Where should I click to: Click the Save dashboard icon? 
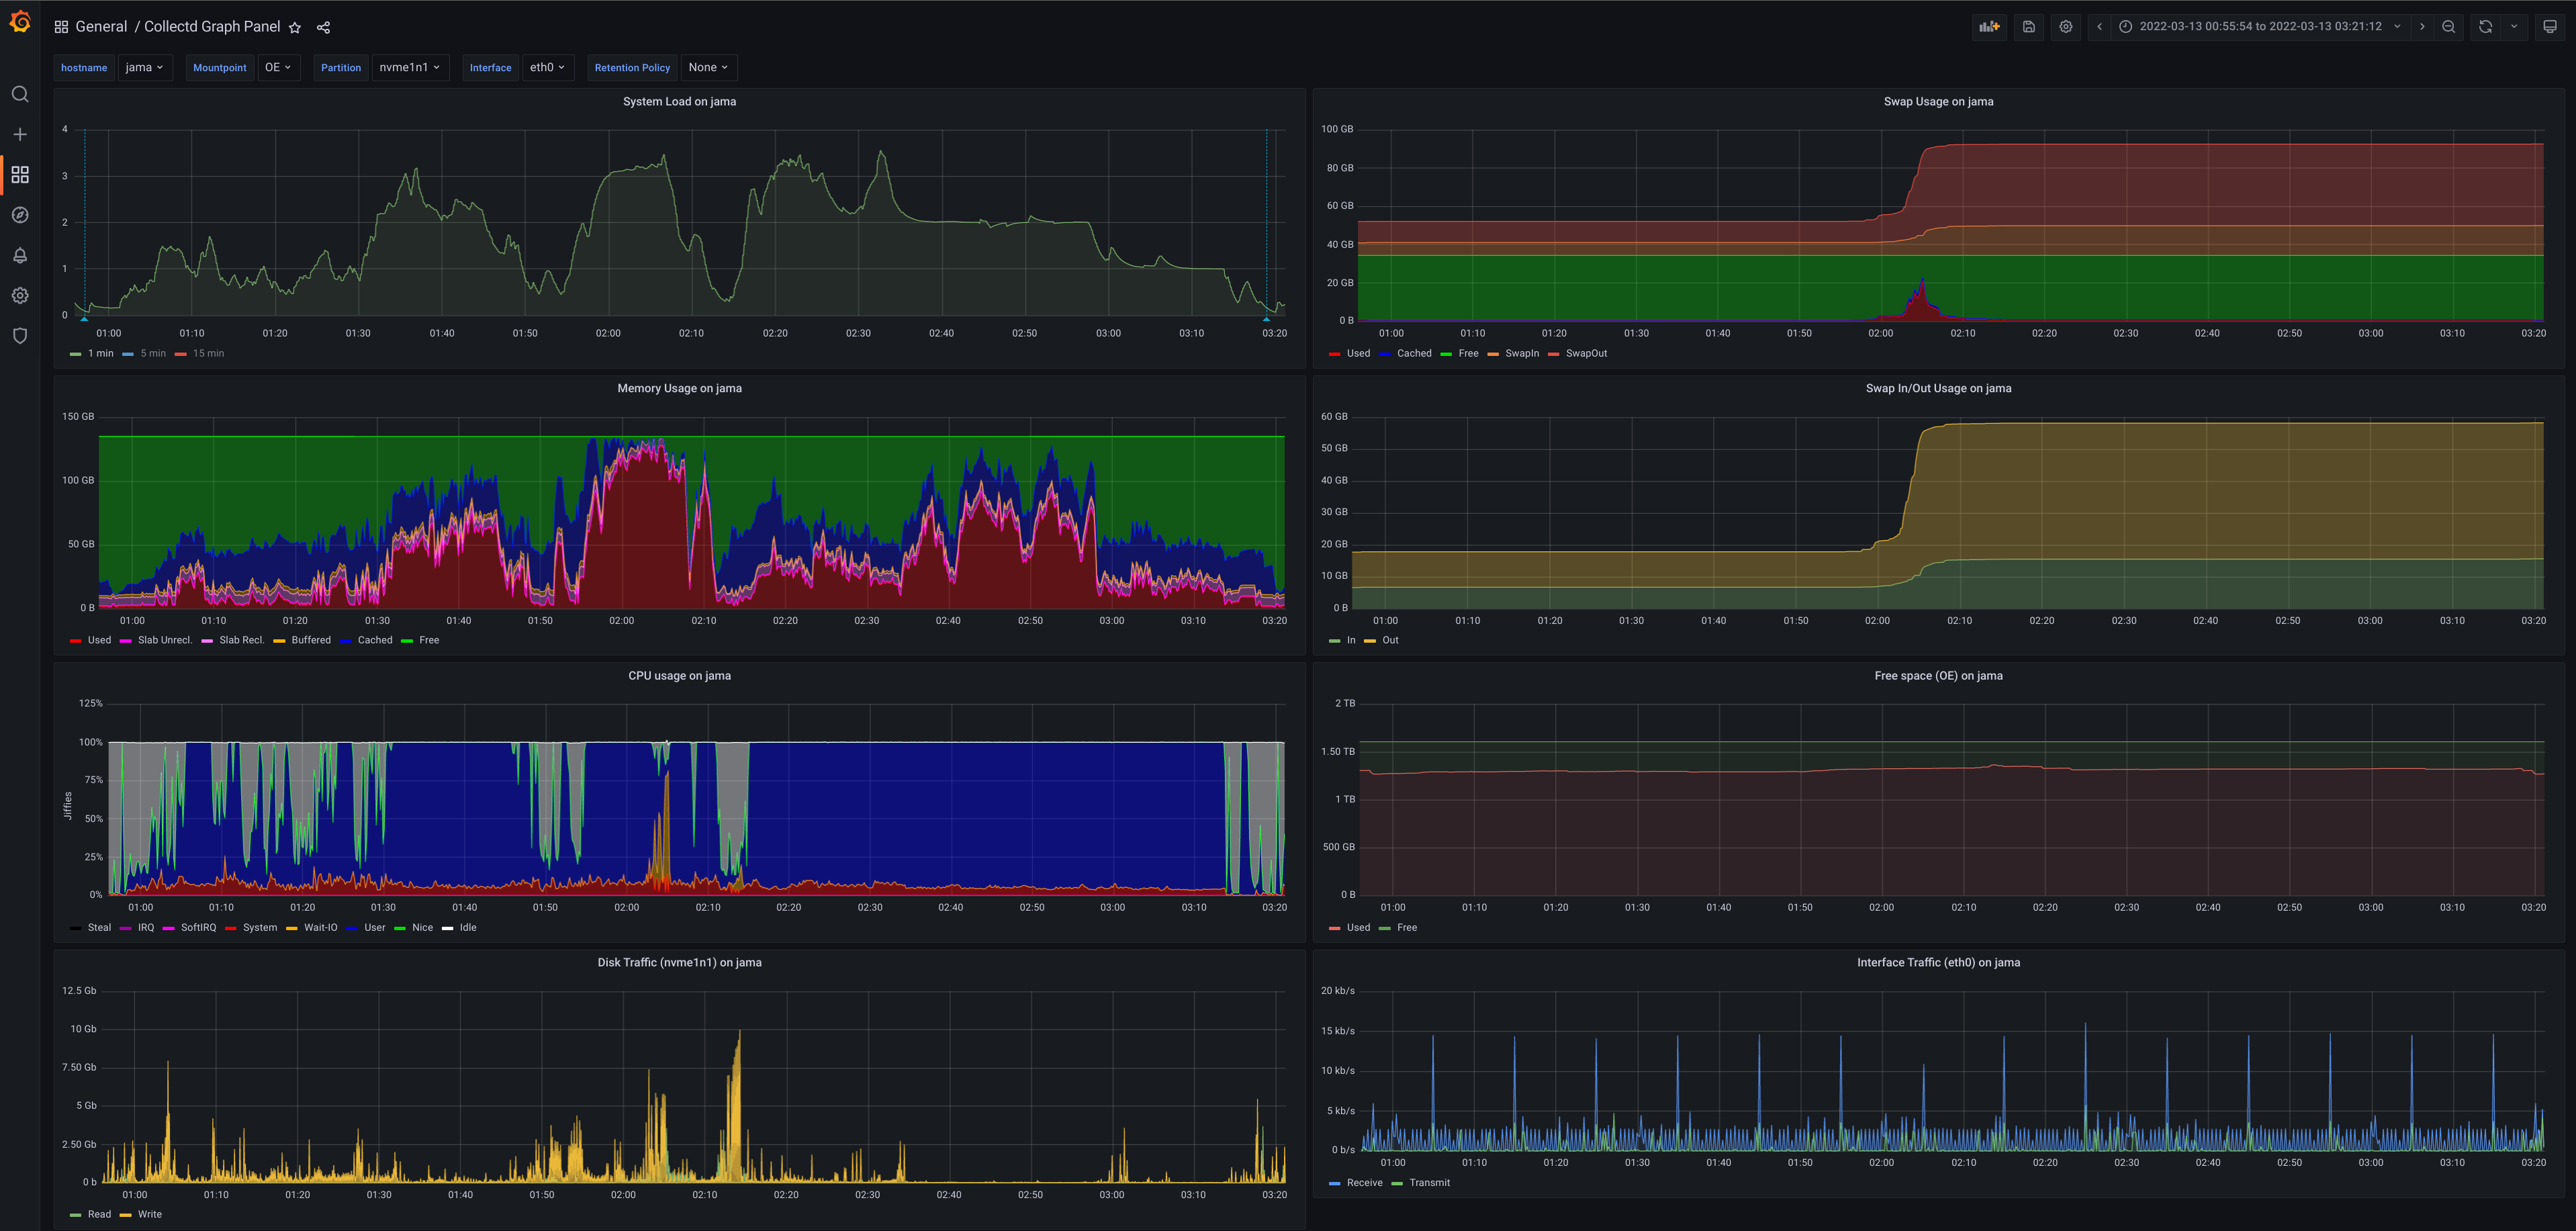[2028, 27]
